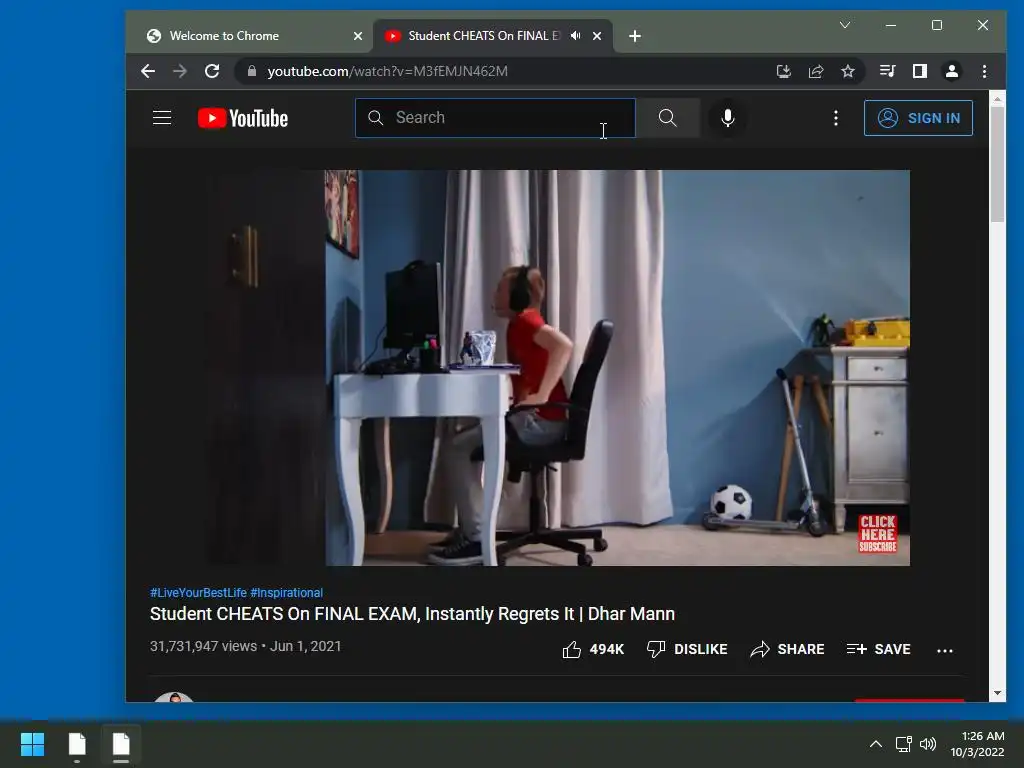1024x768 pixels.
Task: Open the #Inspirational hashtag link
Action: 287,593
